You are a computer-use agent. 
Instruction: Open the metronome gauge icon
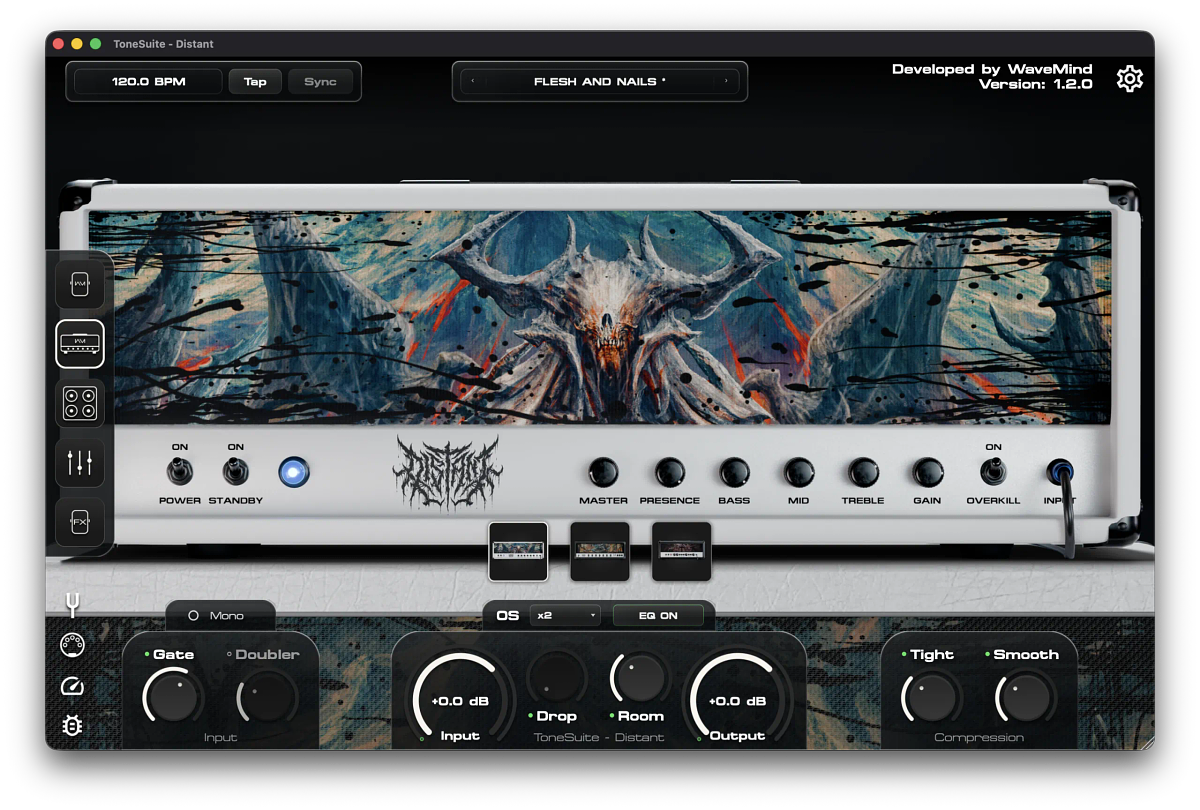[72, 686]
